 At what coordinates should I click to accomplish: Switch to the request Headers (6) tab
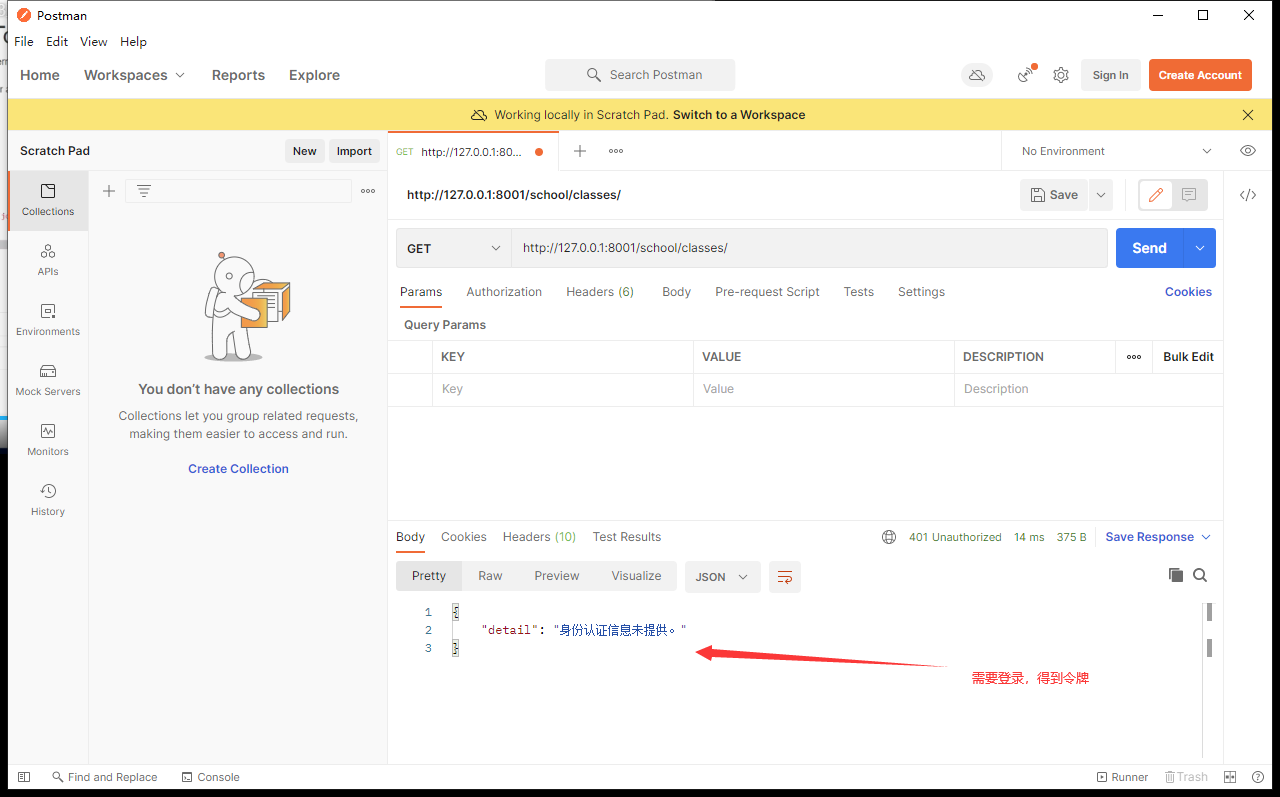pos(600,292)
